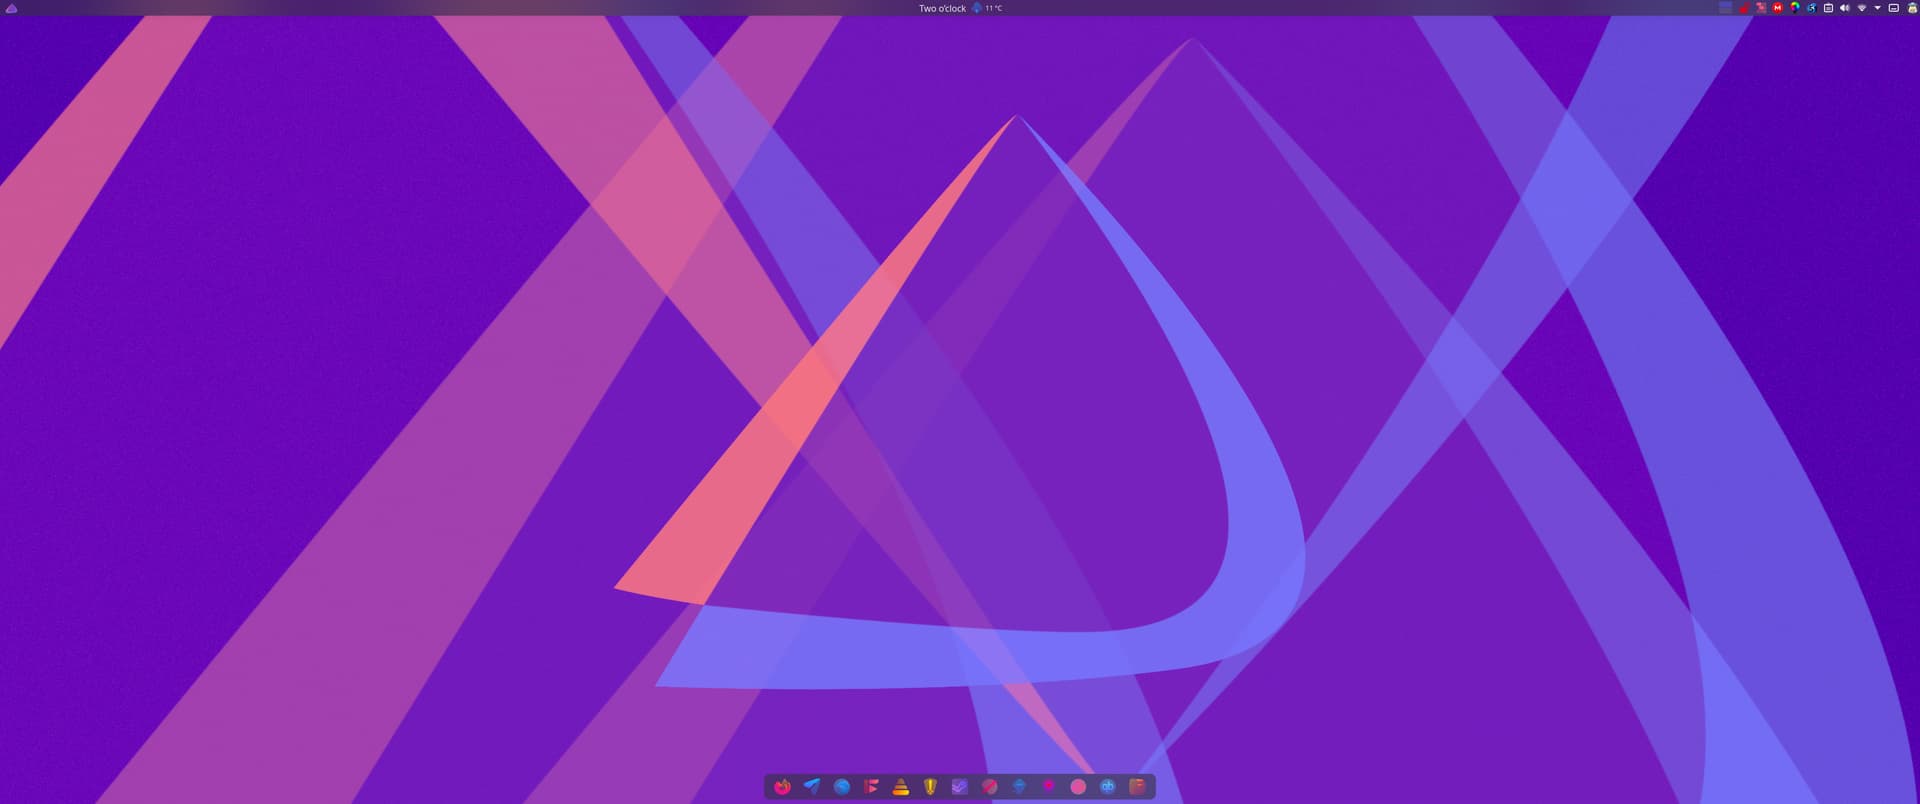
Task: Expand hidden system tray icons arrow
Action: coord(1877,8)
